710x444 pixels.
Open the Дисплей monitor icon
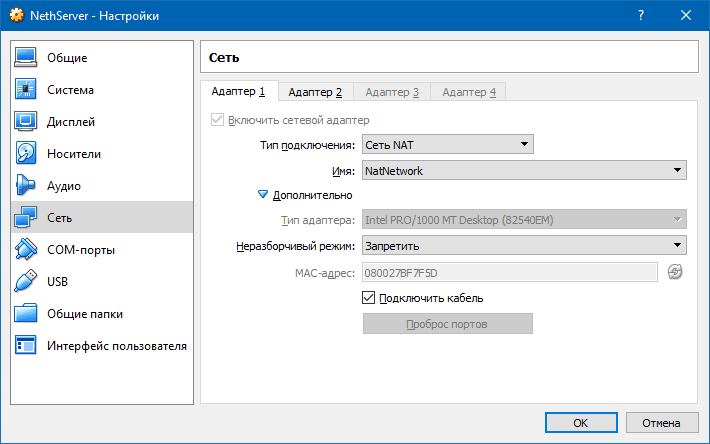point(26,122)
